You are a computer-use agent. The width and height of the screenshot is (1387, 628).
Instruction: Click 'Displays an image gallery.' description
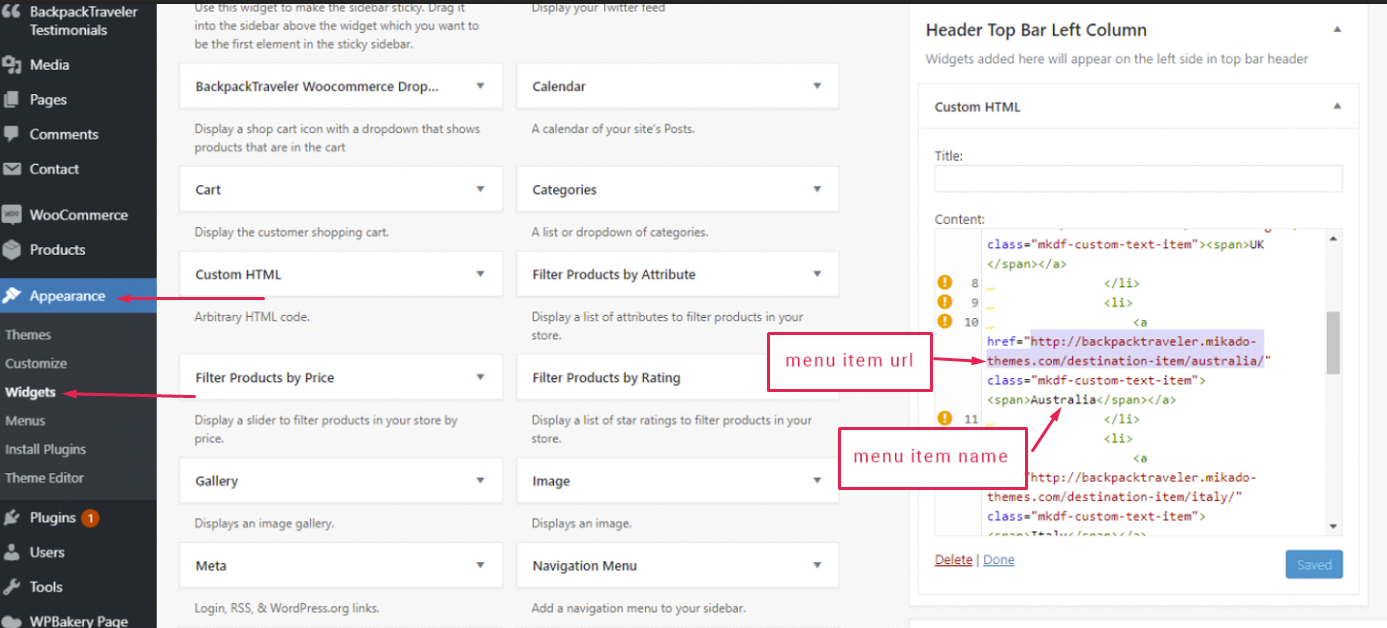[x=264, y=523]
